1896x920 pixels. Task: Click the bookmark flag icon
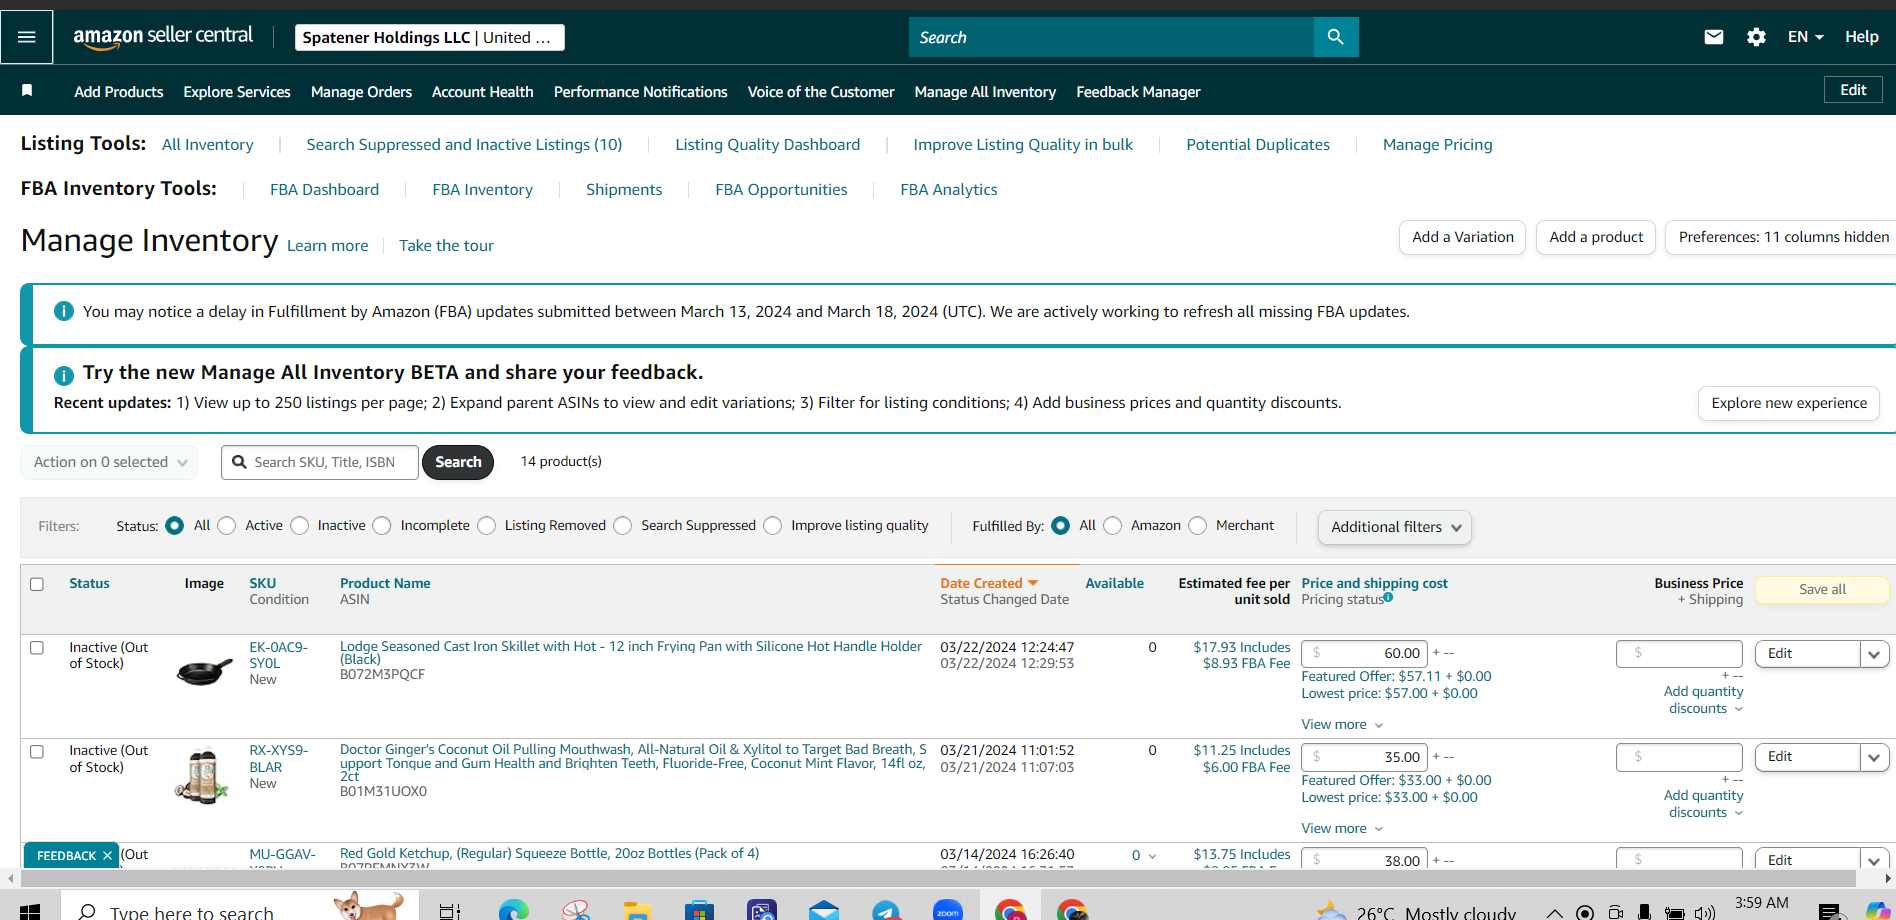27,91
